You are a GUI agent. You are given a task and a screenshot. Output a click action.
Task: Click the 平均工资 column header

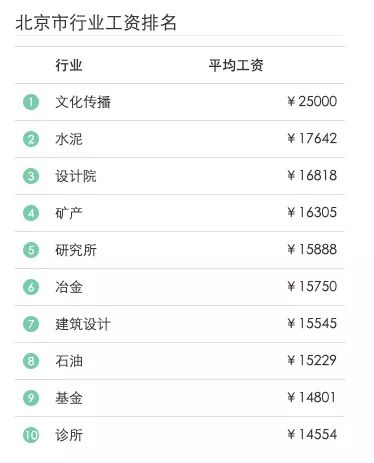click(x=236, y=65)
